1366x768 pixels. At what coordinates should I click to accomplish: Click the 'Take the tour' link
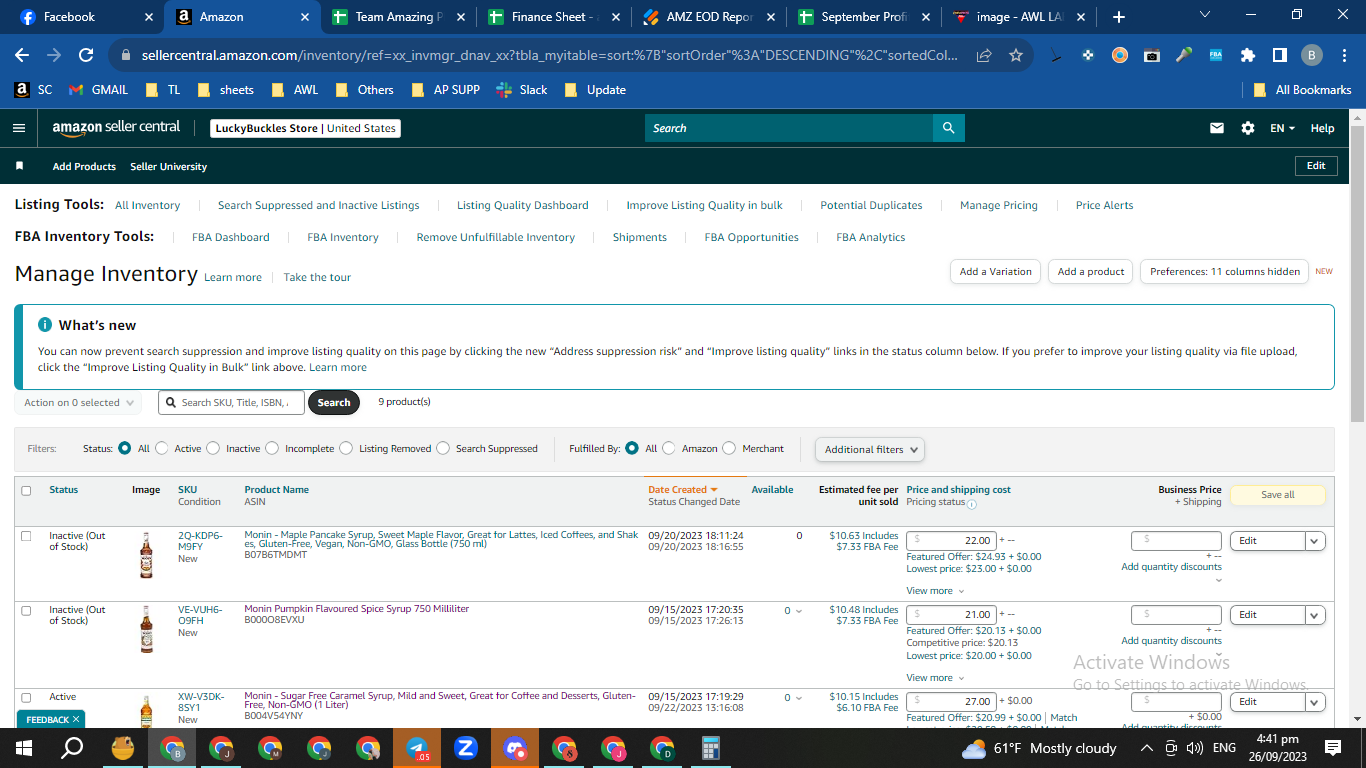317,277
